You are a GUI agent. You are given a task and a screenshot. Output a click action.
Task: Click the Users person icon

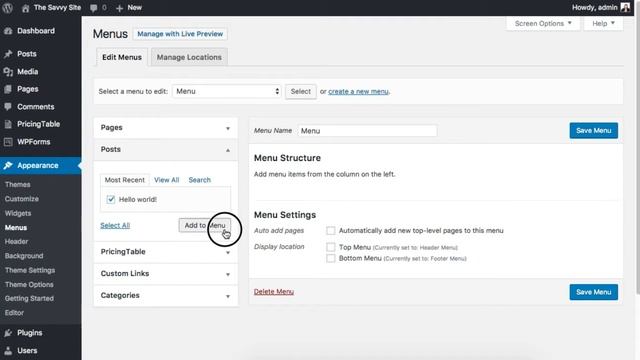click(x=8, y=351)
